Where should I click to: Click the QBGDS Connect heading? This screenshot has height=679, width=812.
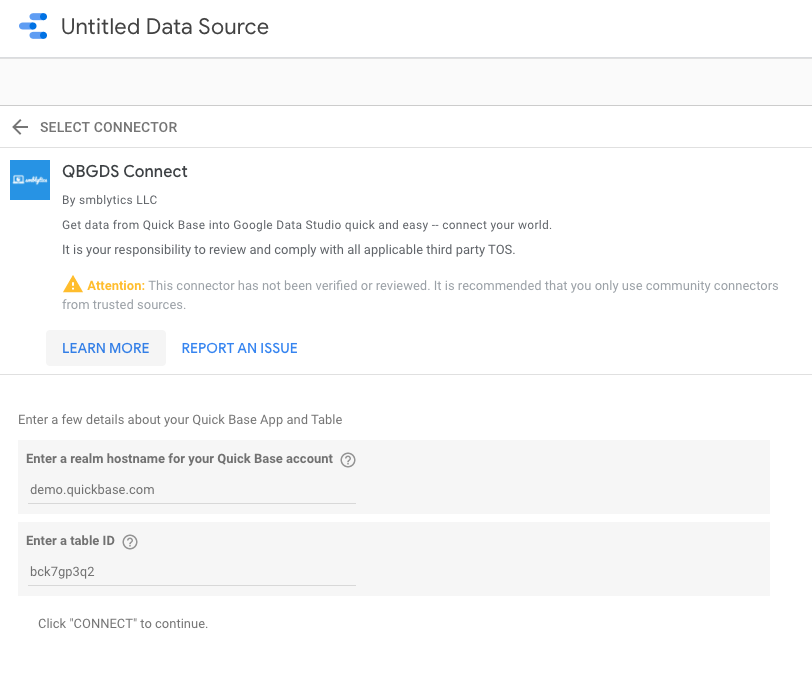(x=125, y=171)
